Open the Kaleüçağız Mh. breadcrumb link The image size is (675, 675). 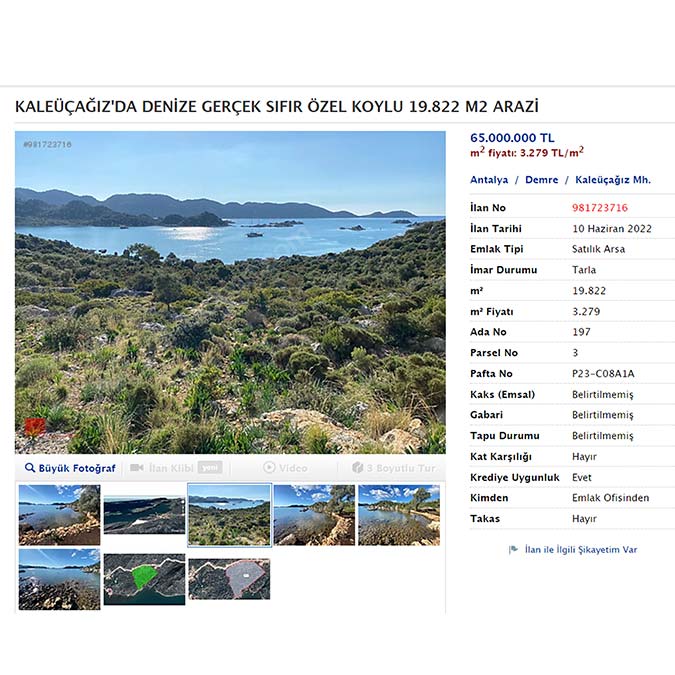coord(613,180)
